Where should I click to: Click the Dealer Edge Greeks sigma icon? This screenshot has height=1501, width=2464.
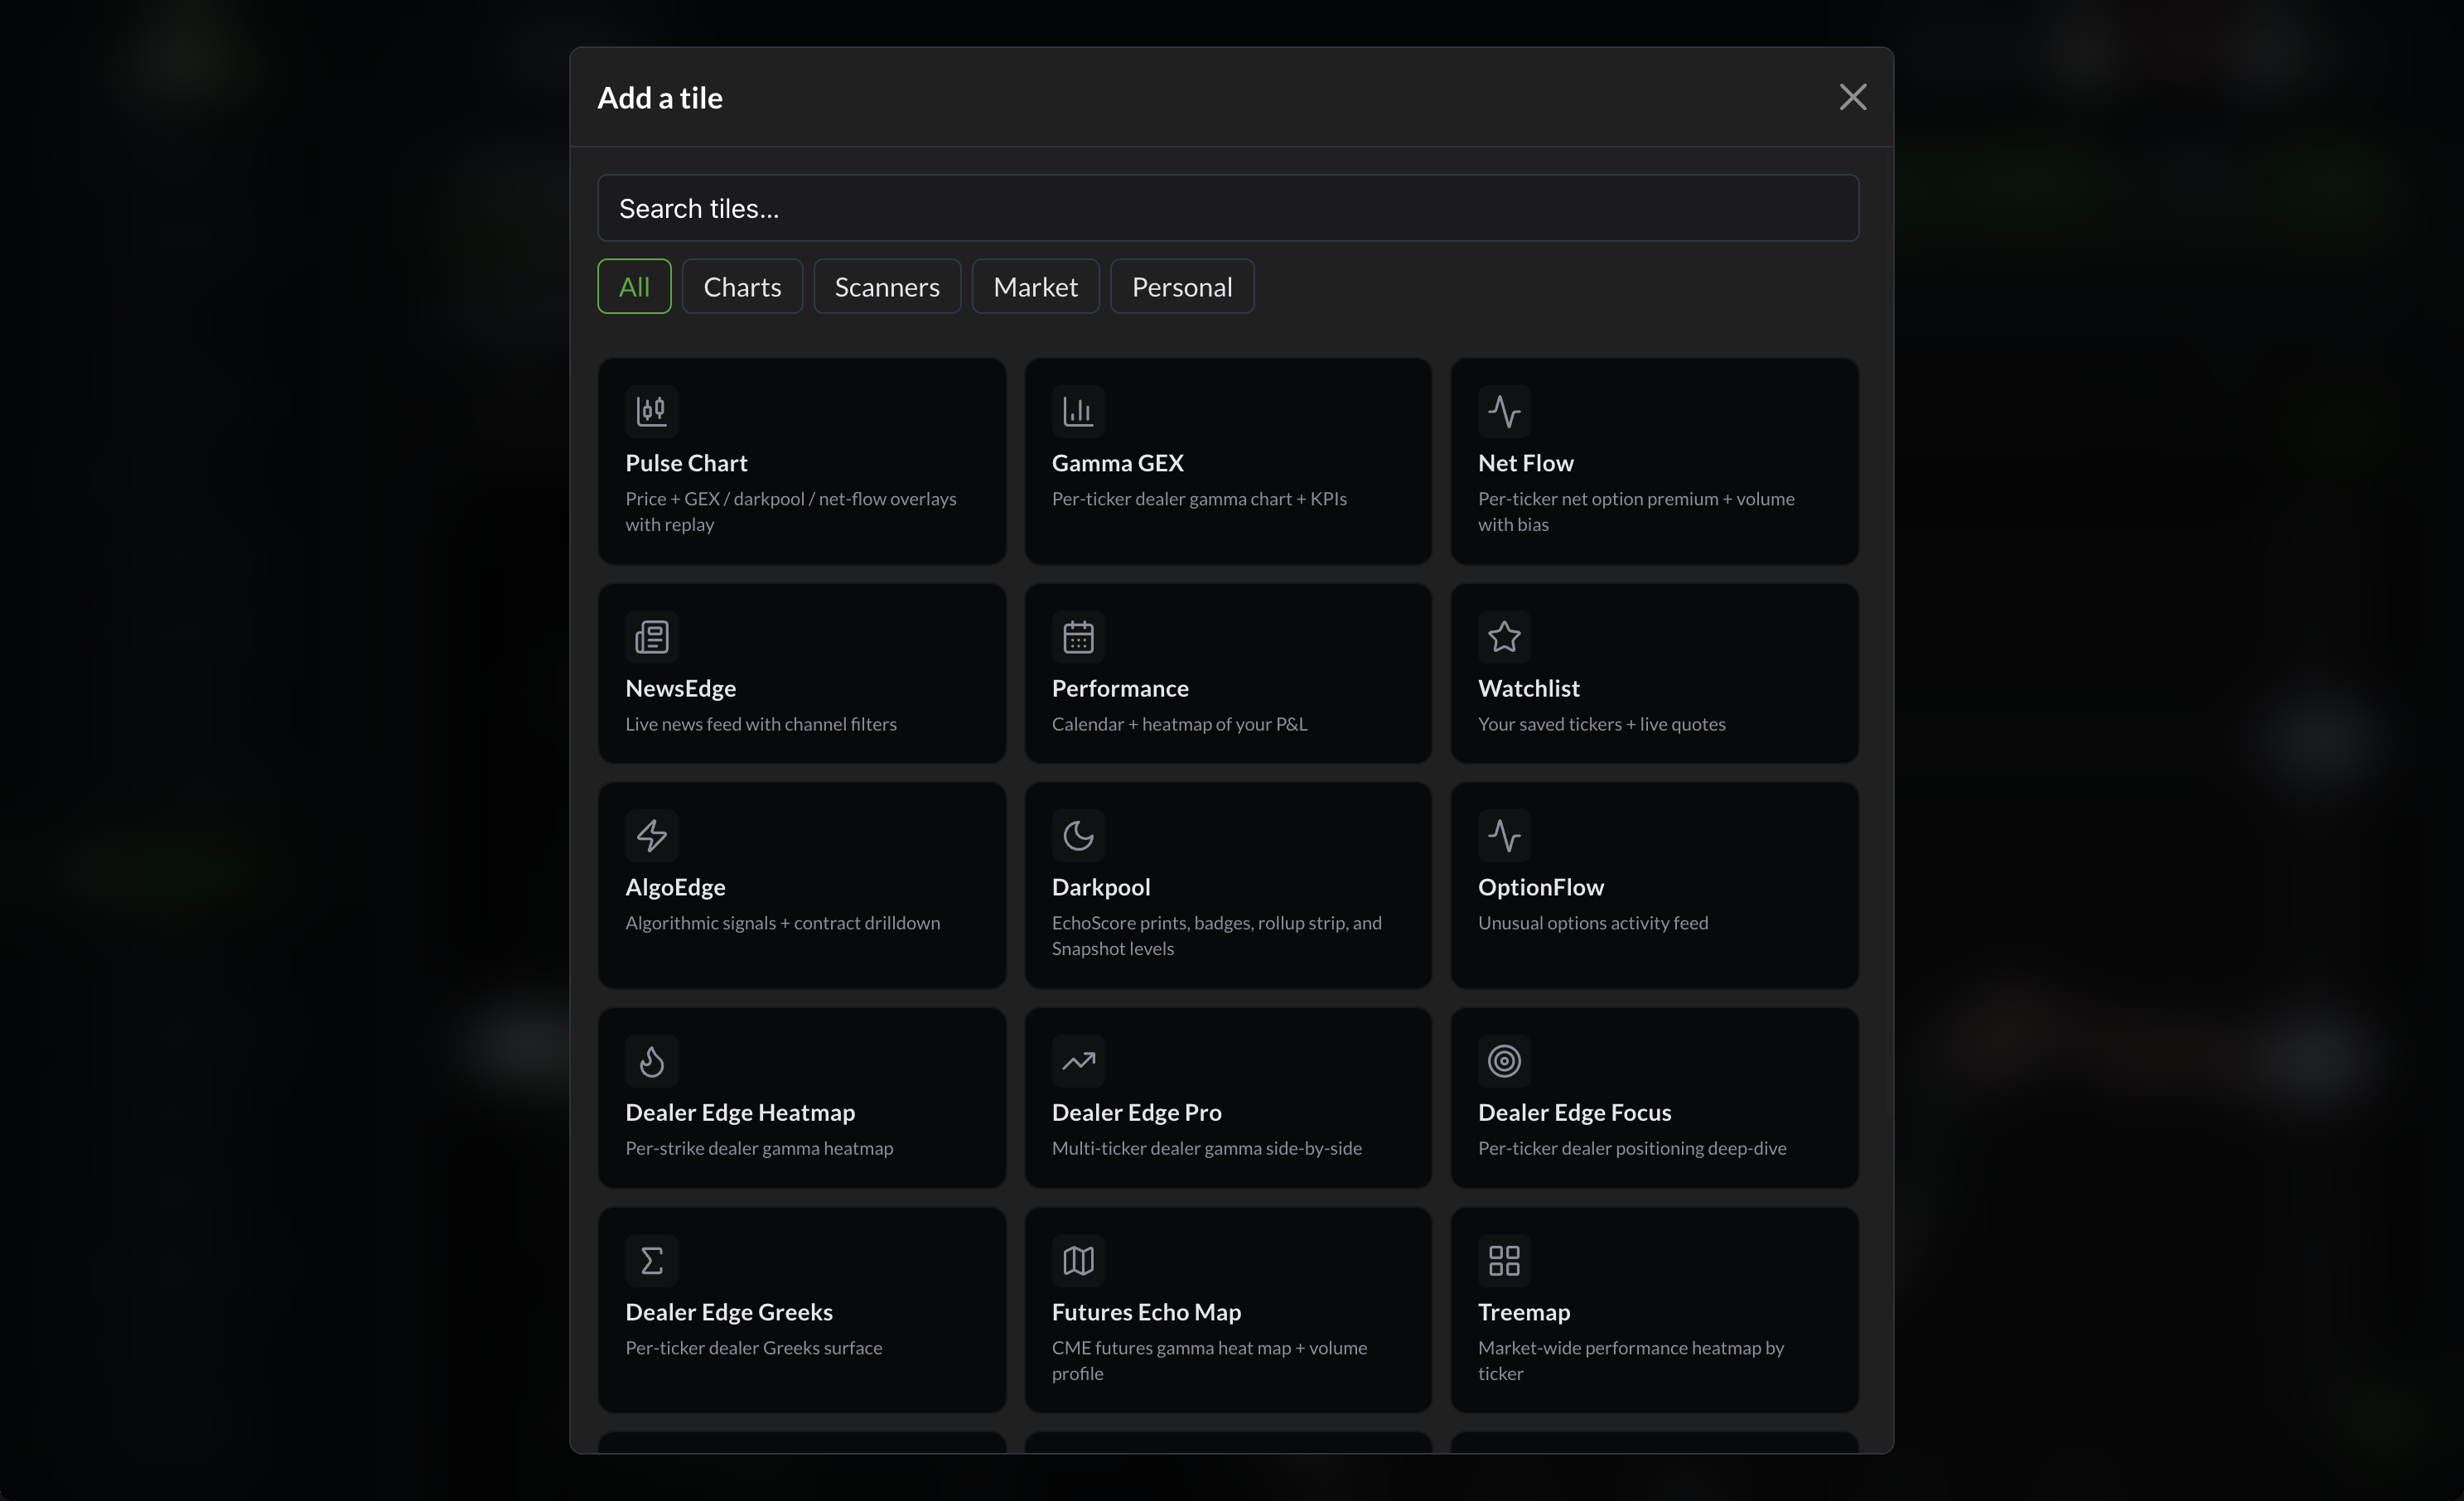click(651, 1260)
